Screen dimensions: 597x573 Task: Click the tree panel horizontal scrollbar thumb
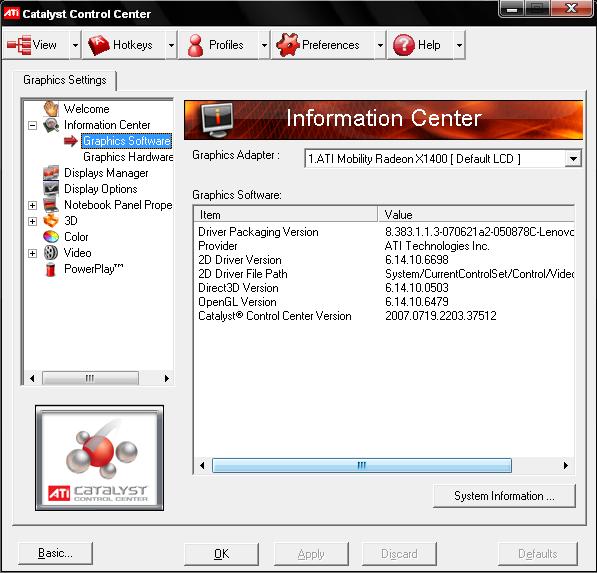click(90, 378)
